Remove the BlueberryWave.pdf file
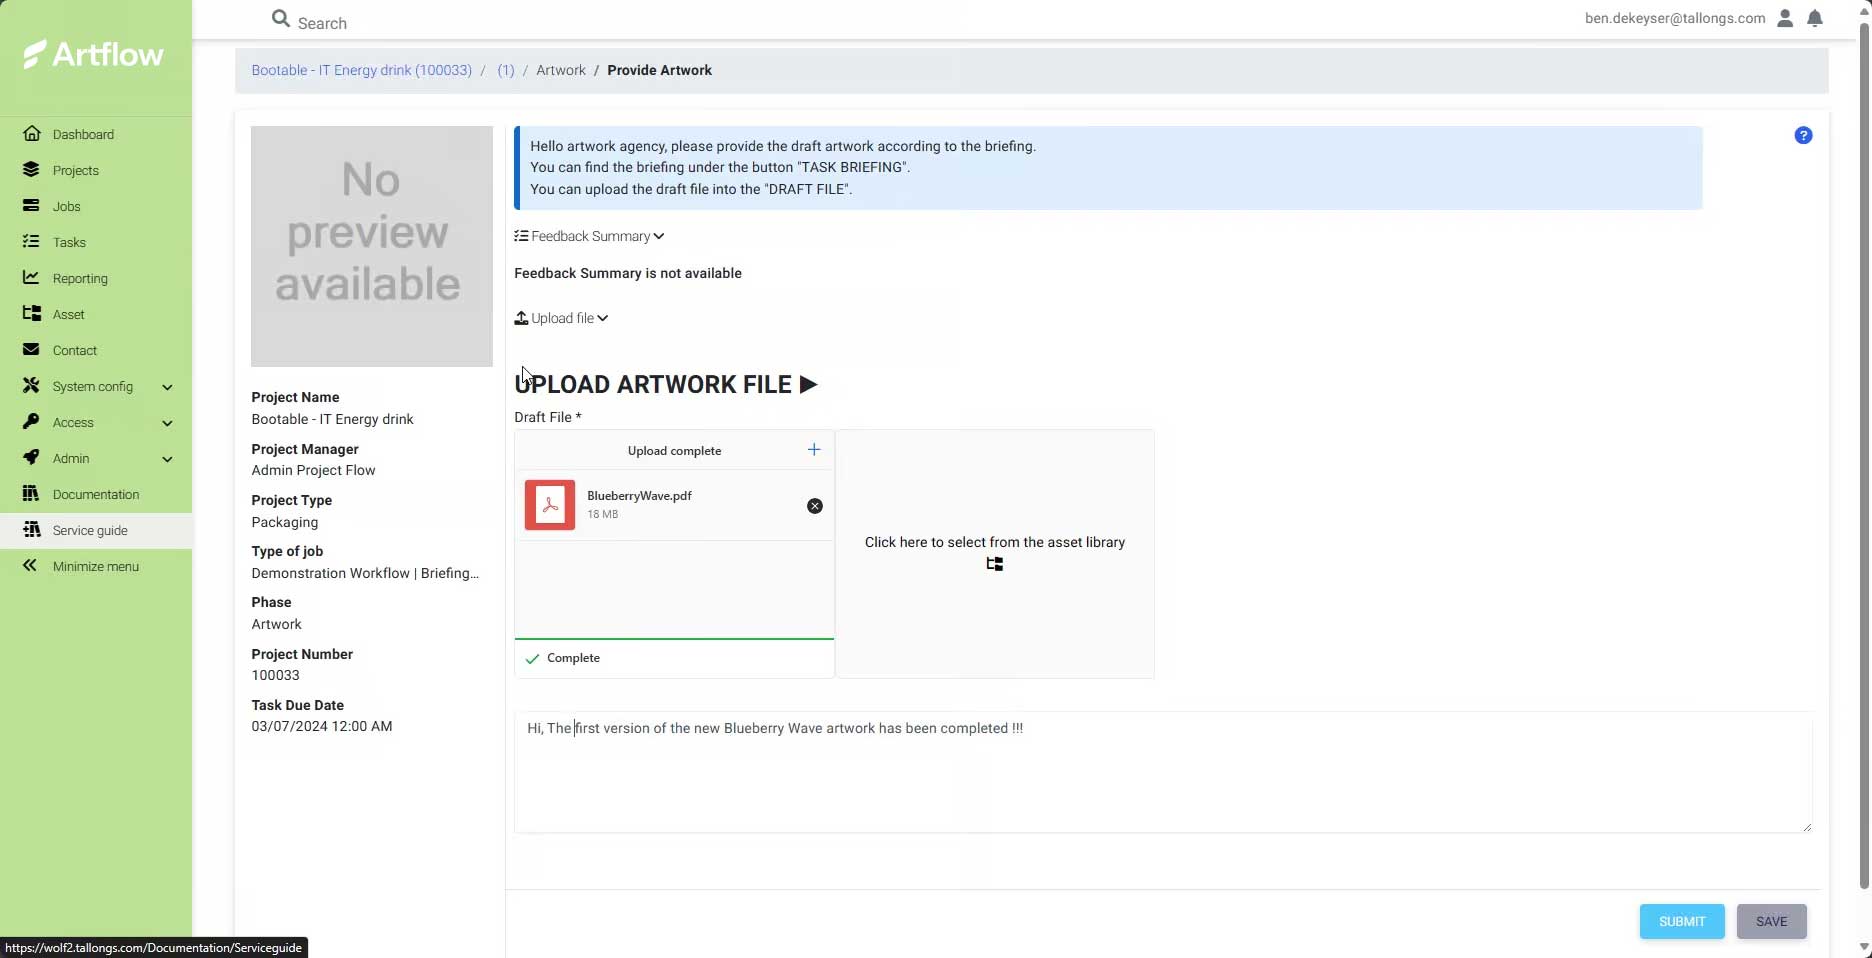This screenshot has height=958, width=1872. [815, 506]
